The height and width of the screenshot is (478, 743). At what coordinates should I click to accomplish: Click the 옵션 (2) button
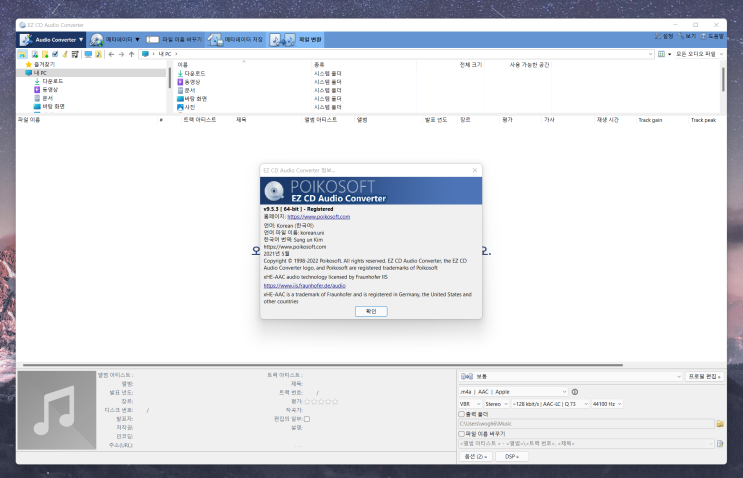(x=476, y=456)
